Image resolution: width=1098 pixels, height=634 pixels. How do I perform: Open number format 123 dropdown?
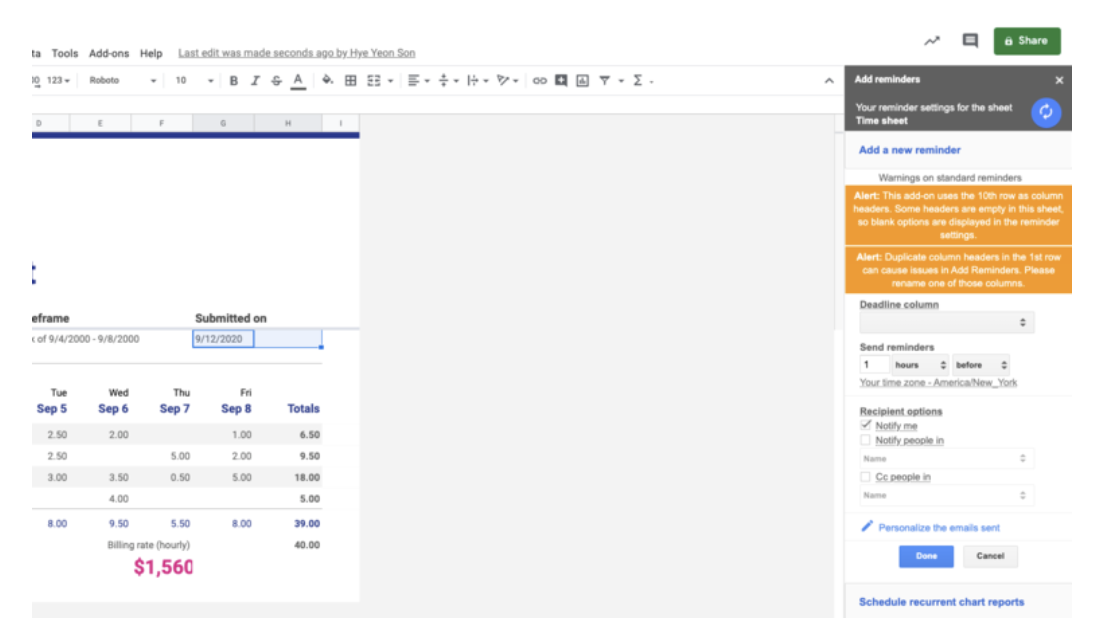(58, 81)
